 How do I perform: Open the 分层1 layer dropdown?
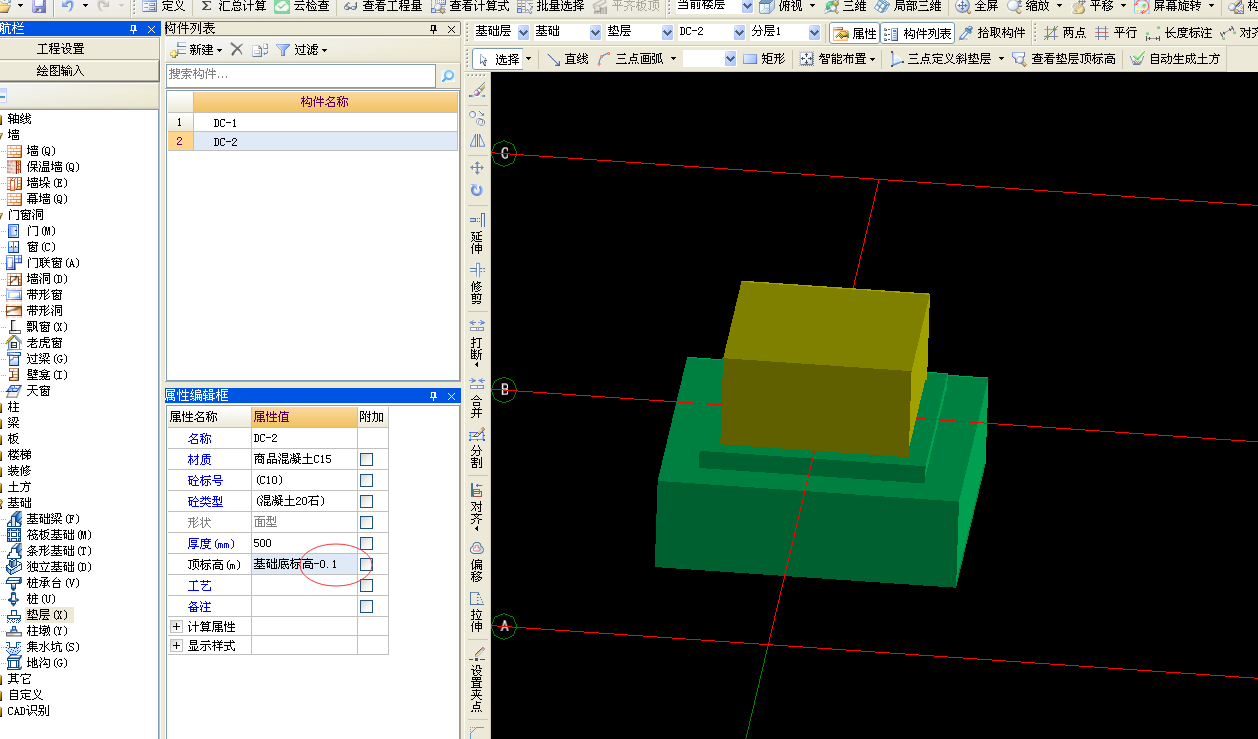(x=815, y=32)
